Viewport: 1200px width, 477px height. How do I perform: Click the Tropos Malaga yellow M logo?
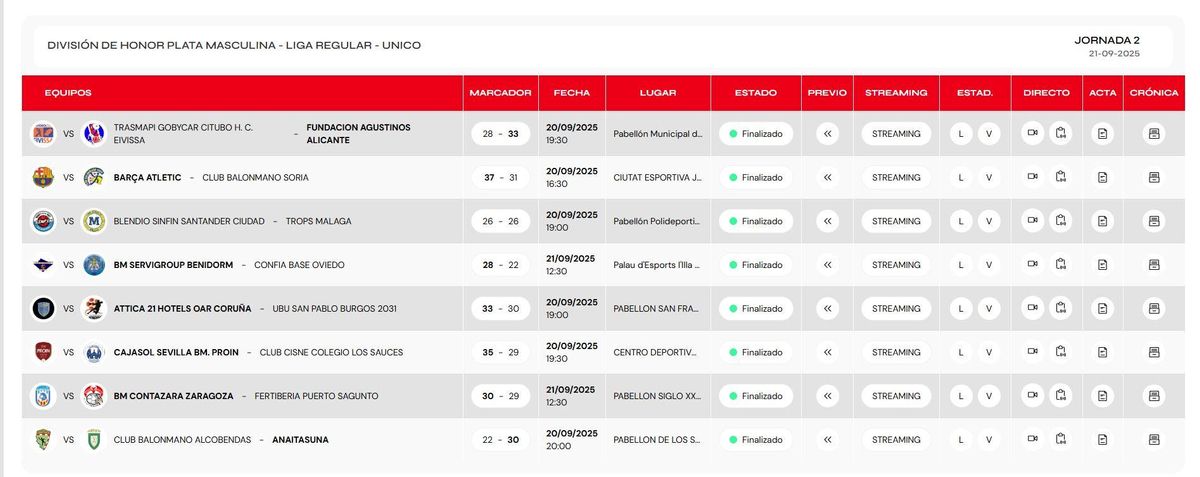click(x=94, y=221)
